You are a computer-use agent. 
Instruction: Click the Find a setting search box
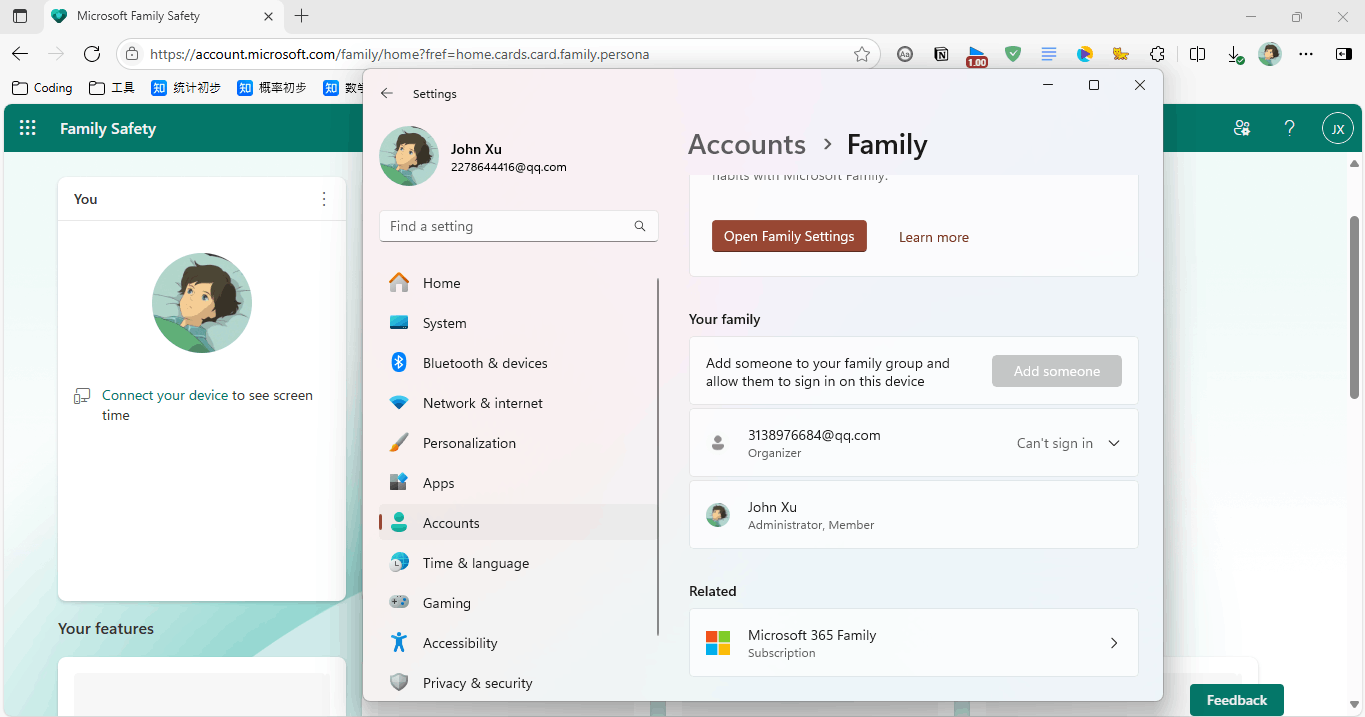click(519, 226)
